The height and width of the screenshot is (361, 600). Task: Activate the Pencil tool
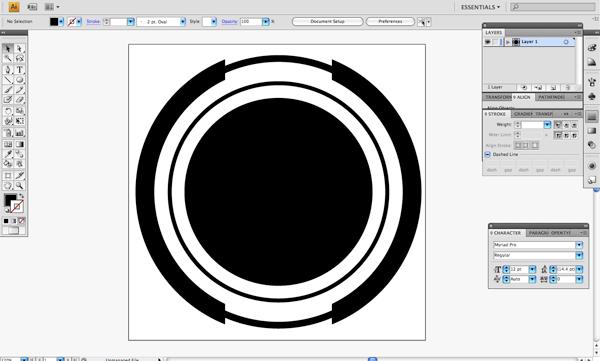click(x=20, y=90)
